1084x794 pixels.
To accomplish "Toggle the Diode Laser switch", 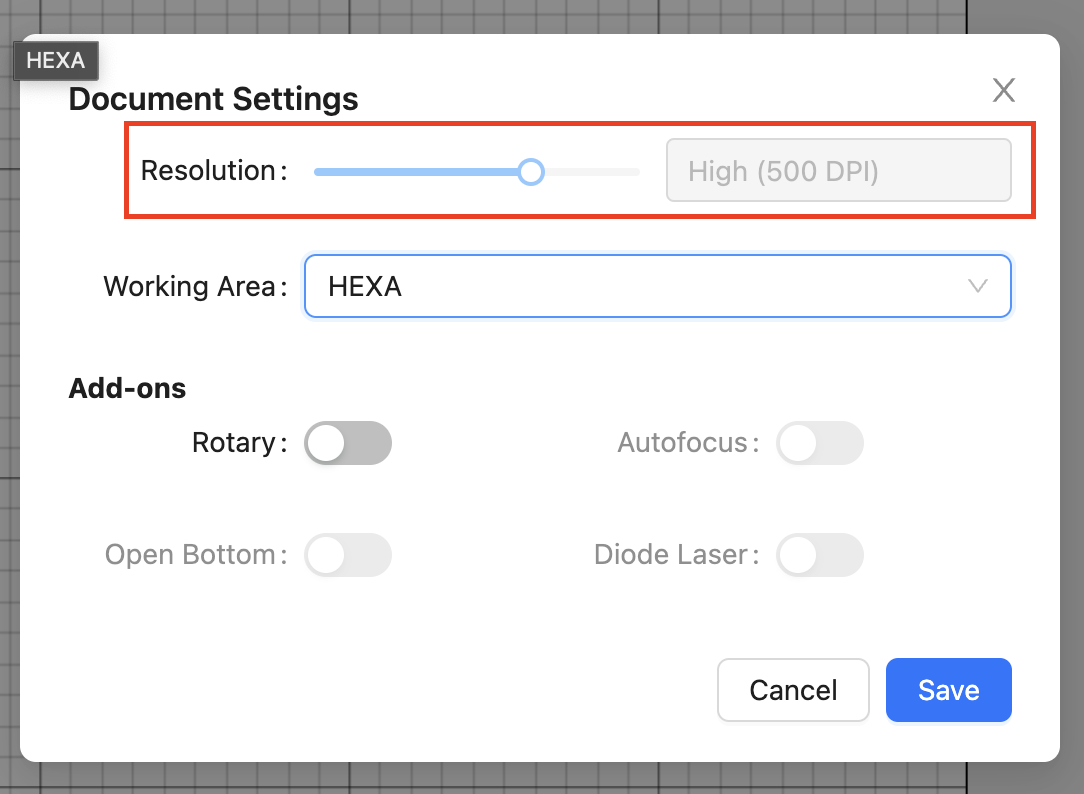I will coord(819,555).
